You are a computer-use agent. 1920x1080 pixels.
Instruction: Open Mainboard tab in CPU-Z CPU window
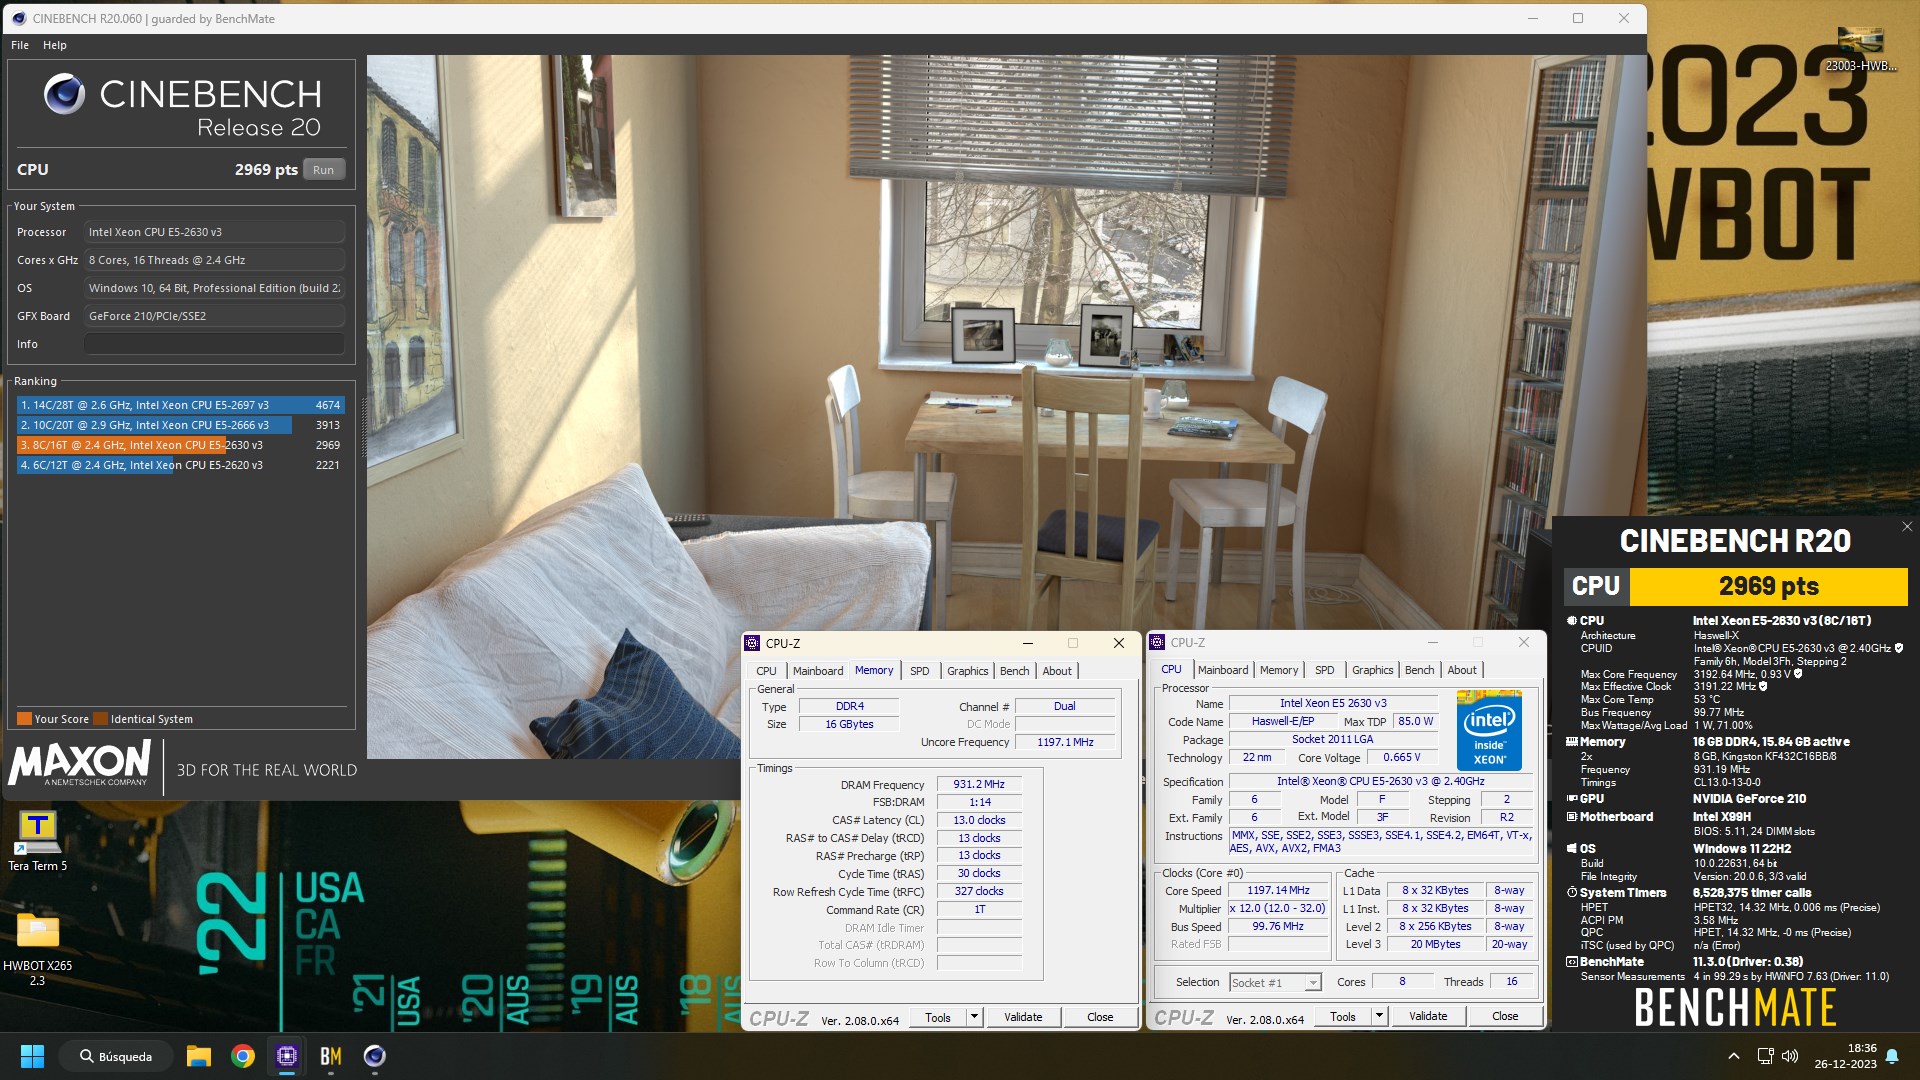coord(1223,670)
